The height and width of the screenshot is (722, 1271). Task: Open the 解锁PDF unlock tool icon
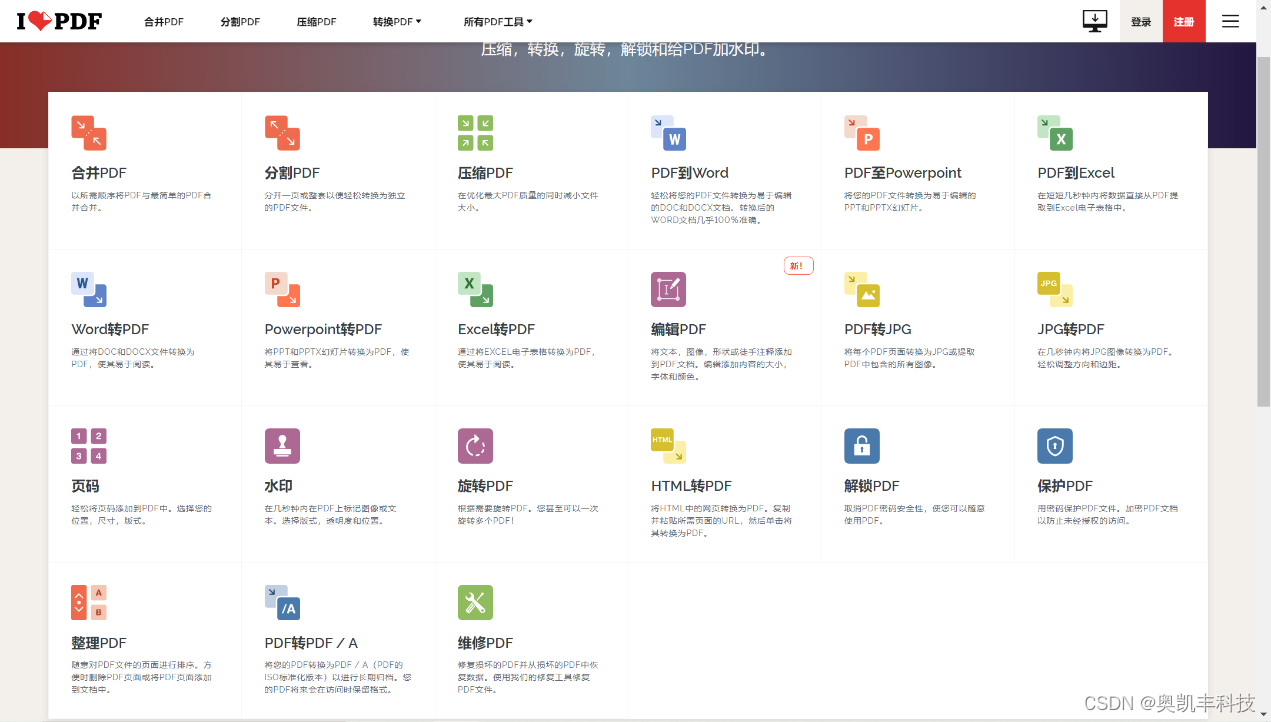click(x=862, y=446)
